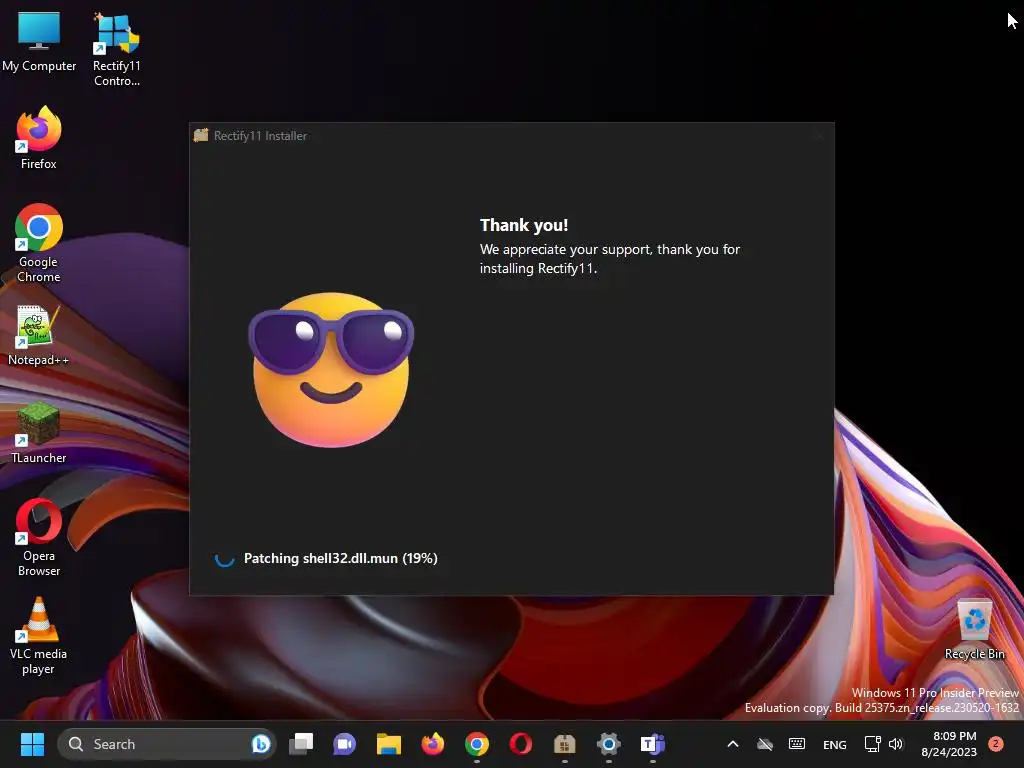Open File Explorer from the taskbar
The height and width of the screenshot is (768, 1024).
[x=389, y=744]
